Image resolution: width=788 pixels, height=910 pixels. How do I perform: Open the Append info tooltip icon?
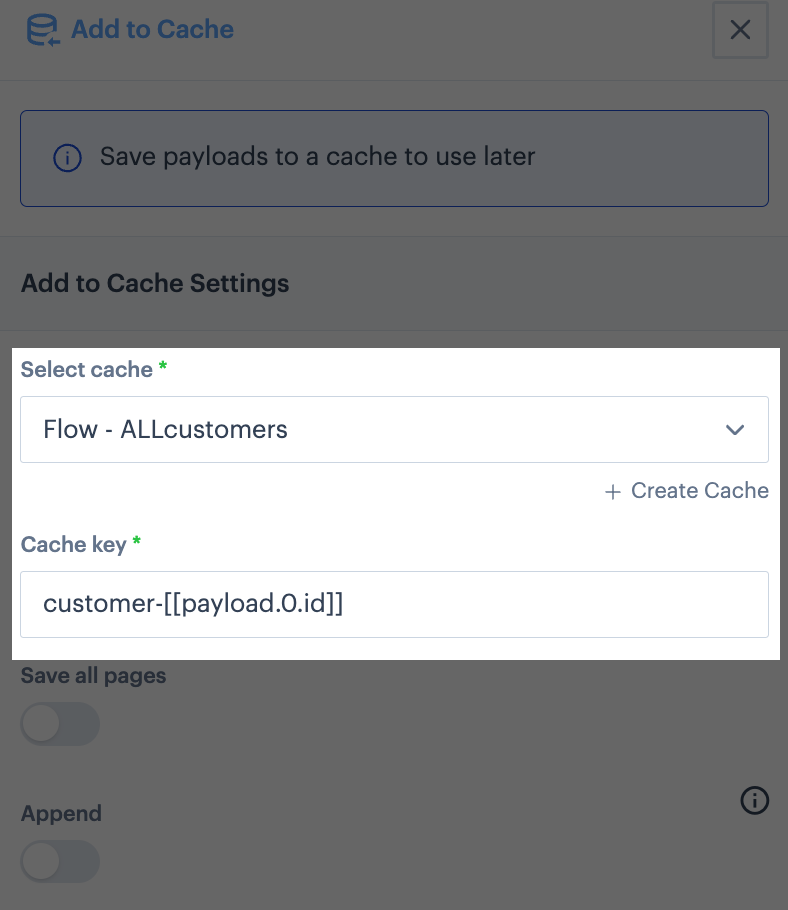pos(754,800)
